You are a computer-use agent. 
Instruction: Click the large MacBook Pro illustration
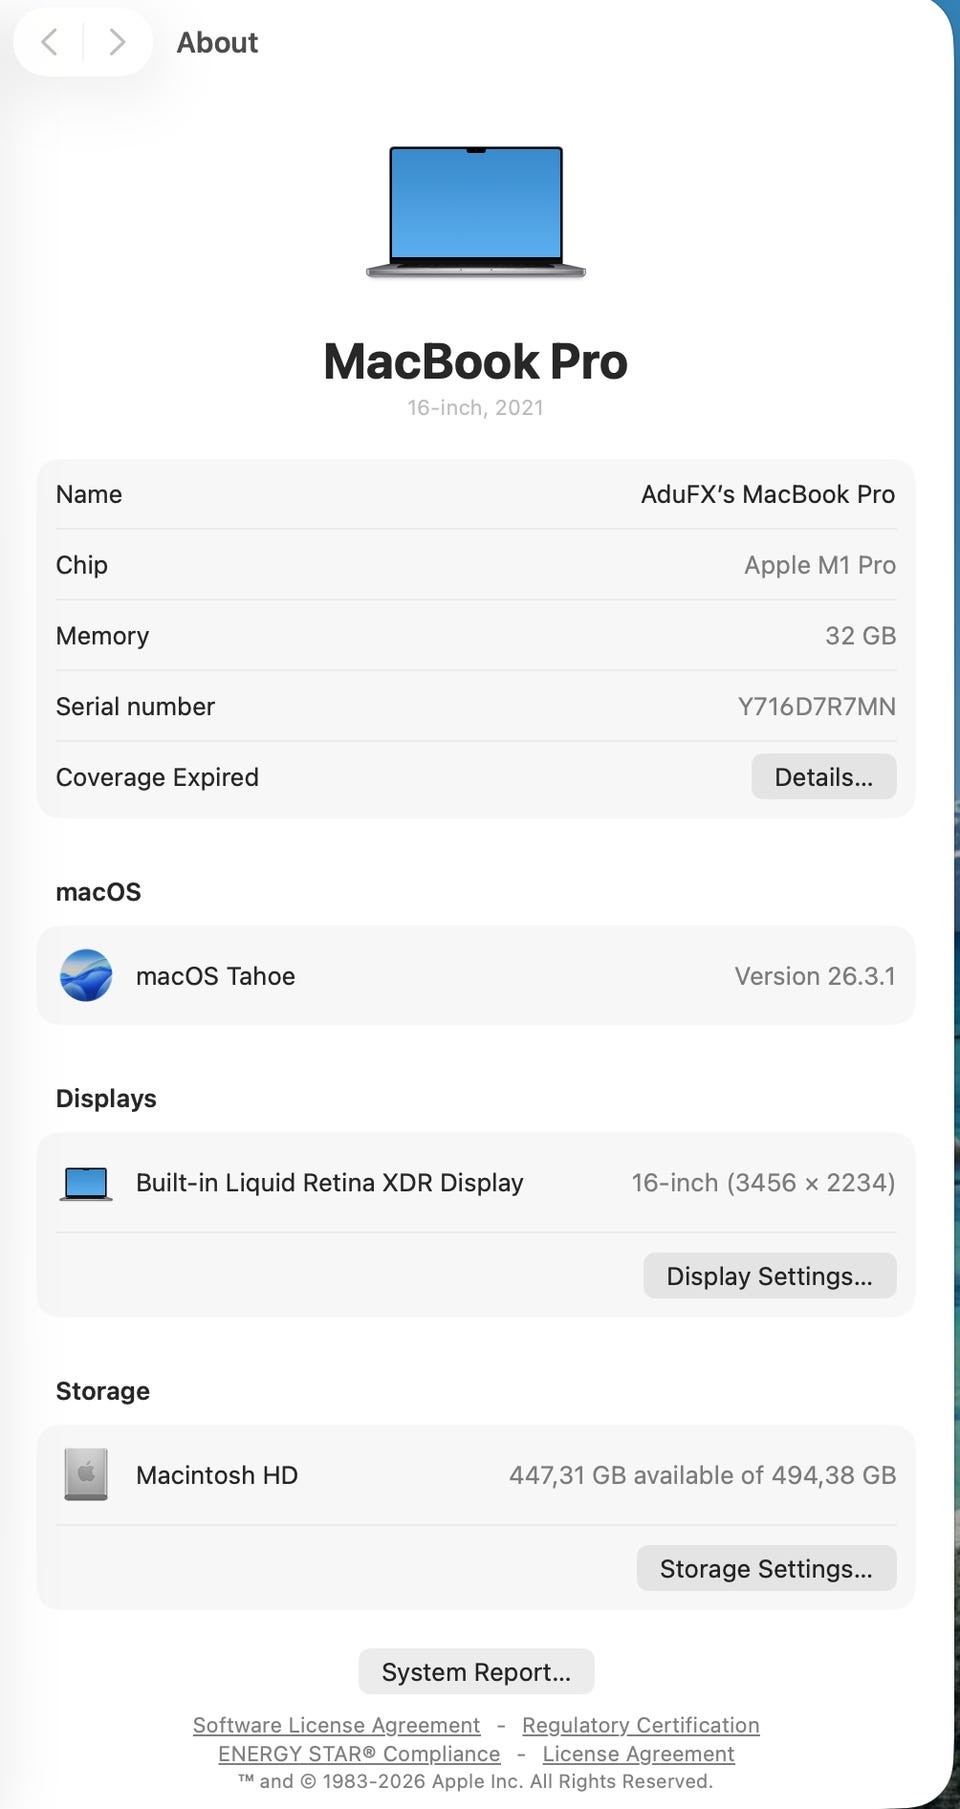point(476,212)
